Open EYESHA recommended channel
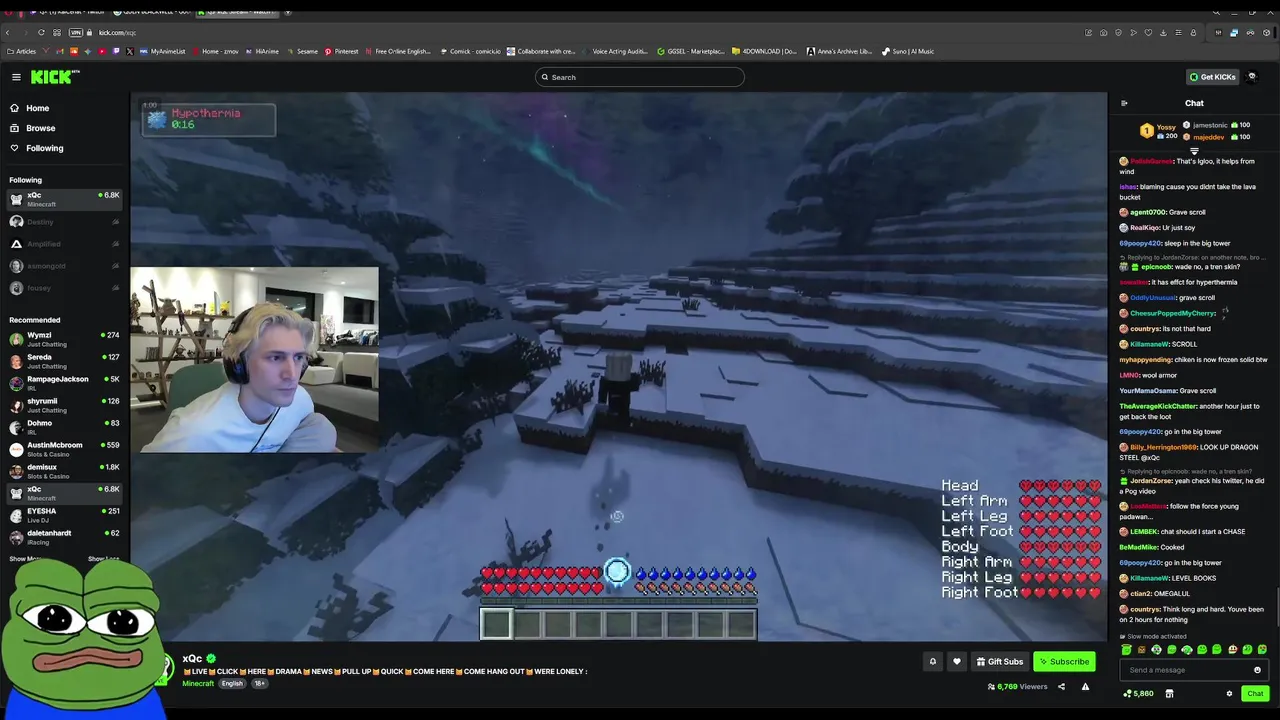The width and height of the screenshot is (1280, 720). 65,516
